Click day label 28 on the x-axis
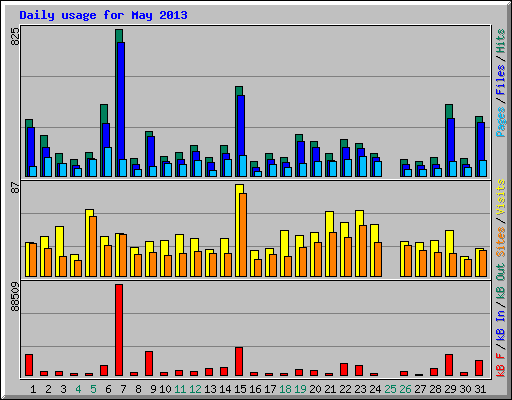The height and width of the screenshot is (400, 512). (435, 389)
